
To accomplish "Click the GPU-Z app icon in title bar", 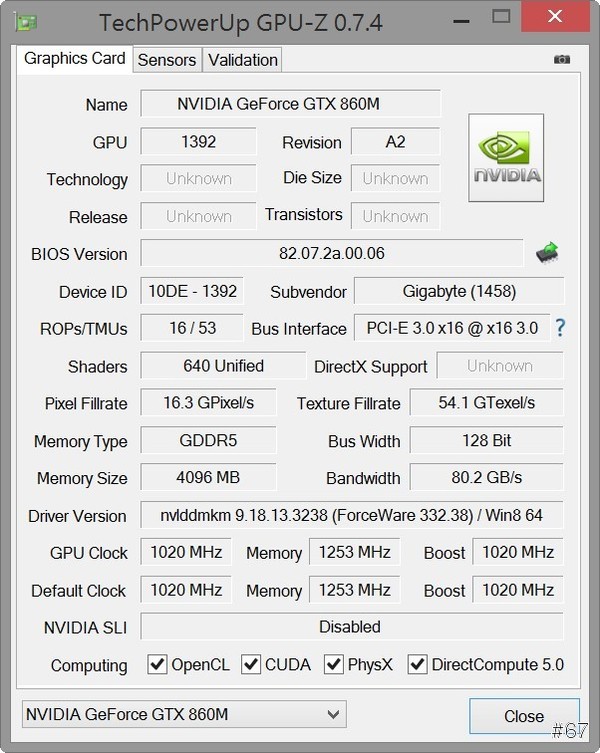I will pos(26,23).
